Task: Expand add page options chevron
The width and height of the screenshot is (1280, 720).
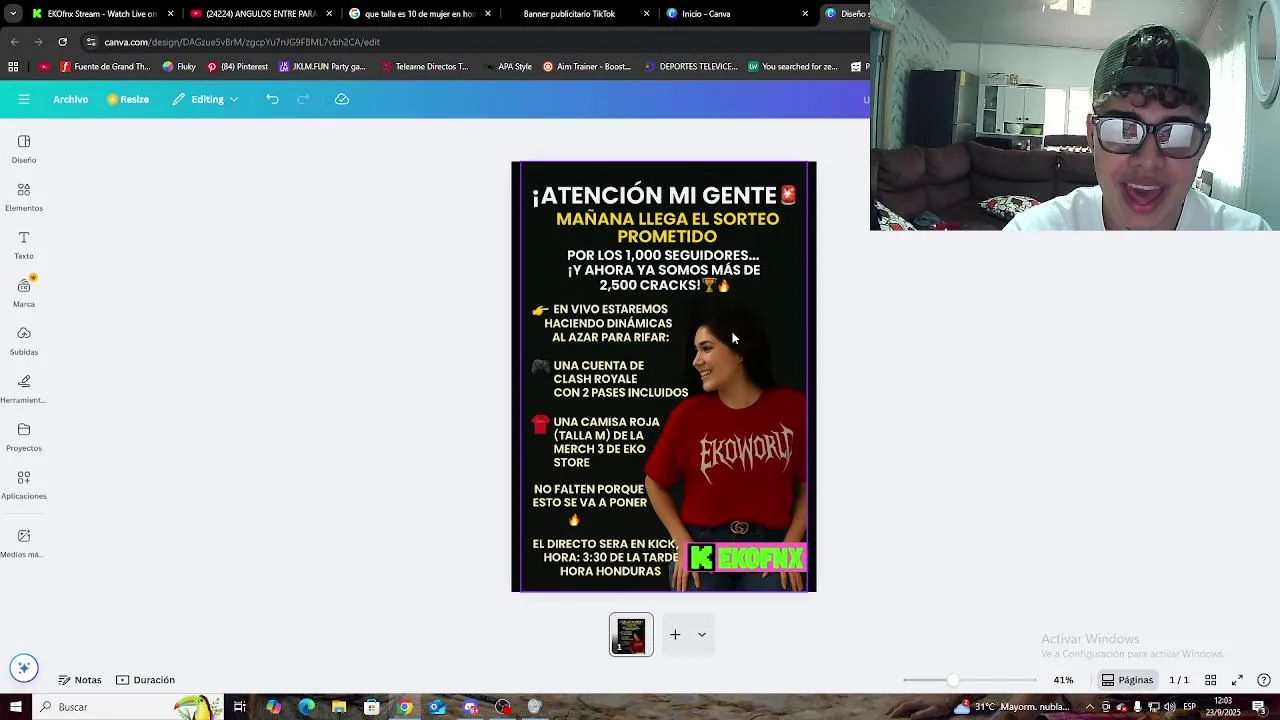Action: [x=701, y=634]
